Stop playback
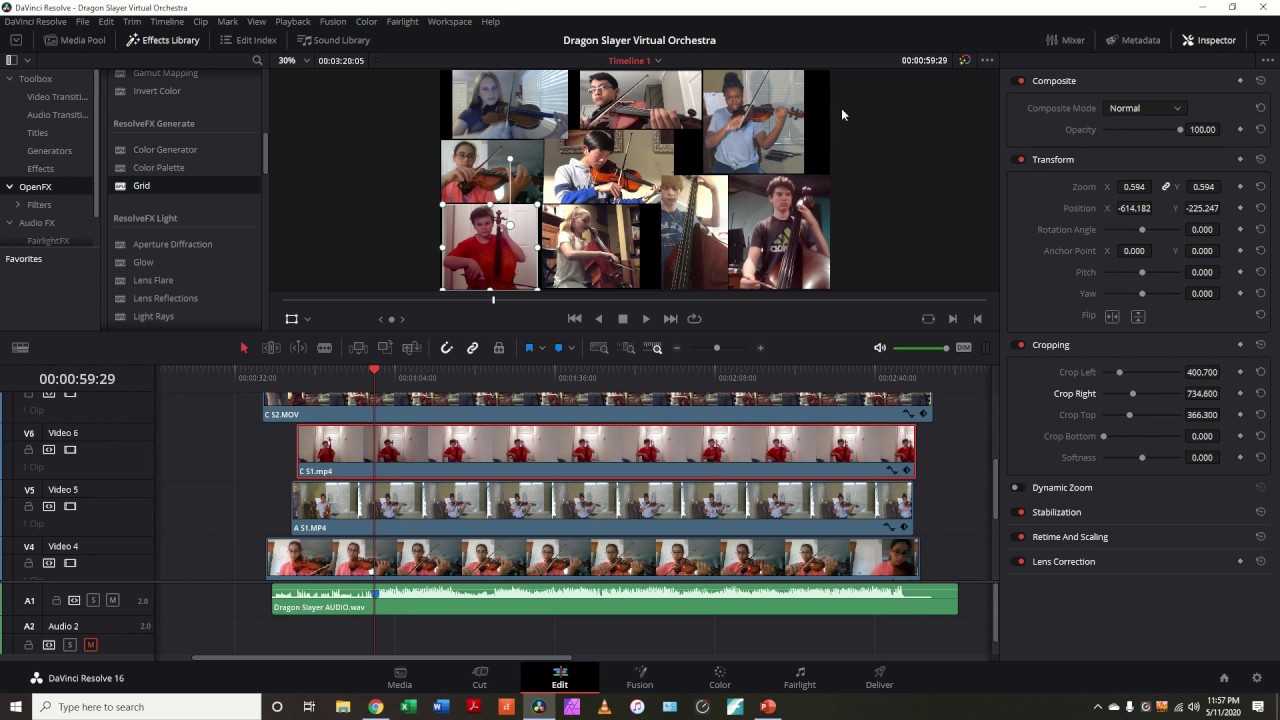Screen dimensions: 1280x720 click(x=623, y=319)
